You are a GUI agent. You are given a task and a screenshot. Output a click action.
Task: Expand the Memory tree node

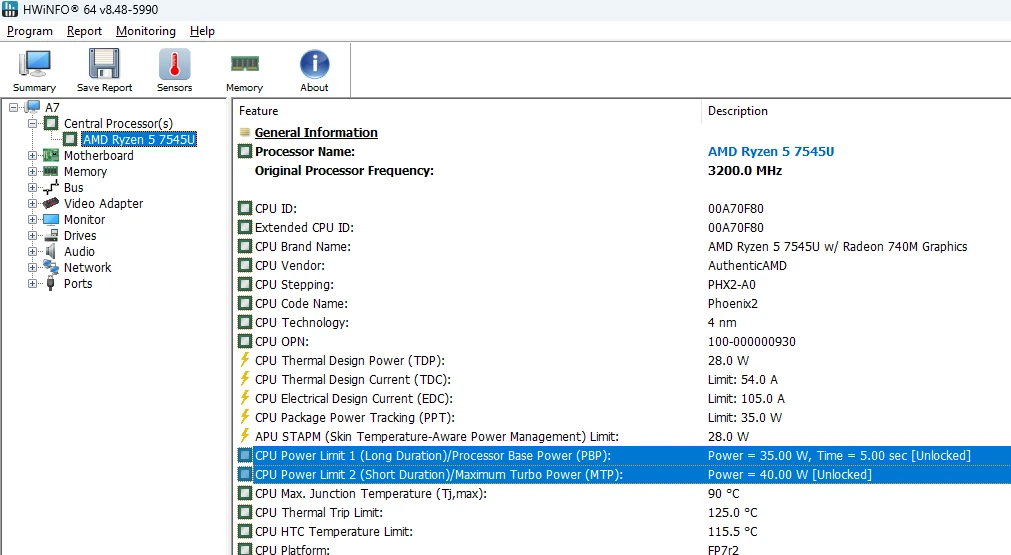pyautogui.click(x=32, y=171)
